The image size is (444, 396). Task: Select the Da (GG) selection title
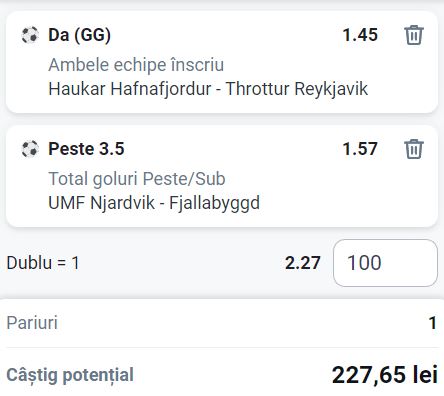tap(79, 35)
